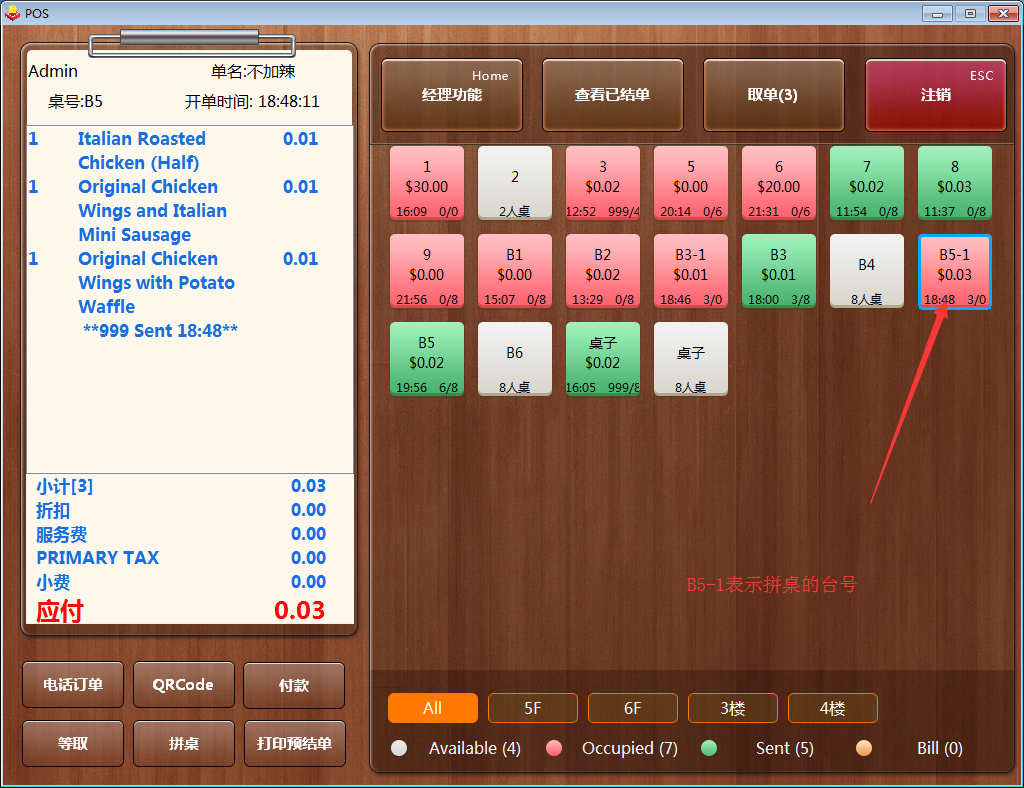Click 查看已结单 to view closed bills
1024x788 pixels.
click(x=613, y=95)
